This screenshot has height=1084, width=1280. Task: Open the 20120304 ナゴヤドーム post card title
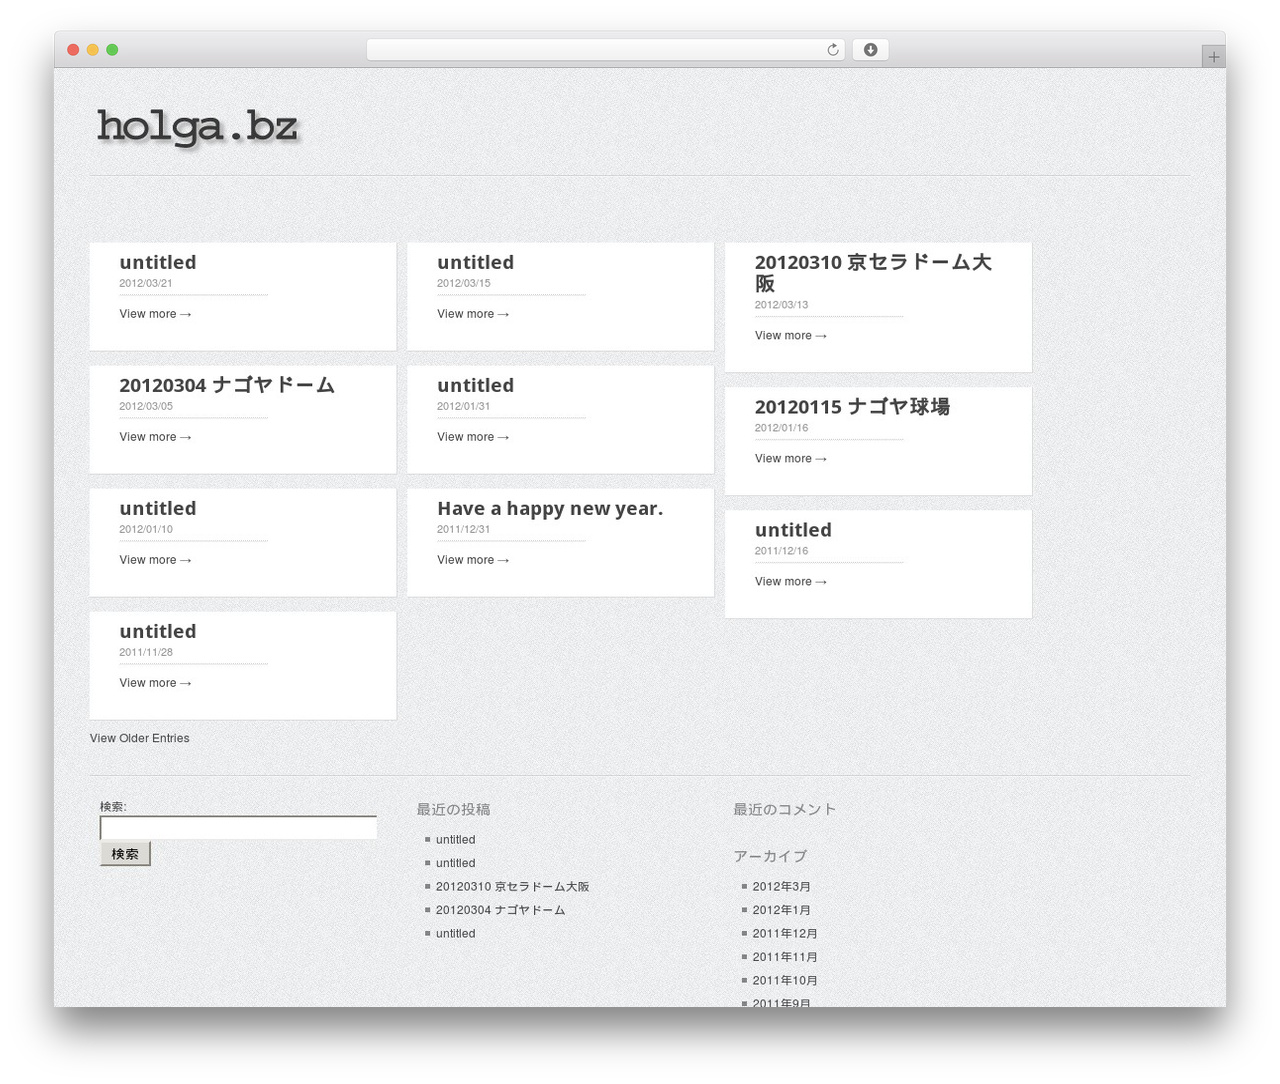click(x=227, y=385)
